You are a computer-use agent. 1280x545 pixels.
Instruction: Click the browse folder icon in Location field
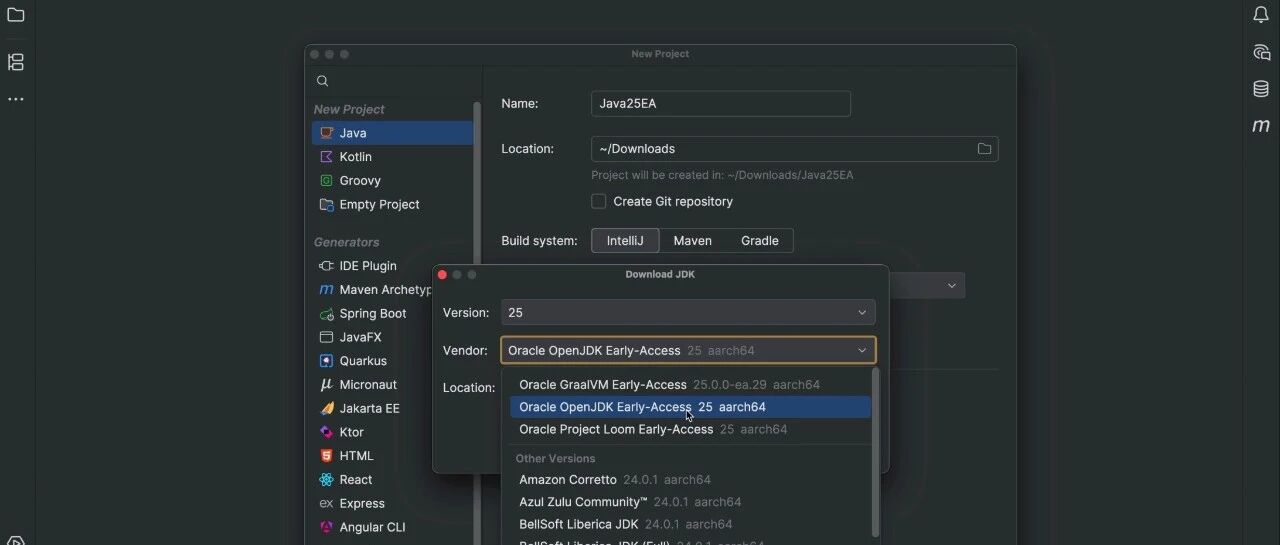(984, 149)
